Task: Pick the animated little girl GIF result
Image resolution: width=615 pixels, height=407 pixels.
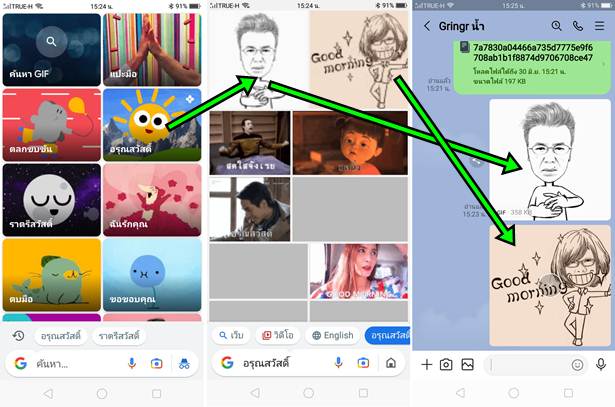Action: tap(350, 143)
